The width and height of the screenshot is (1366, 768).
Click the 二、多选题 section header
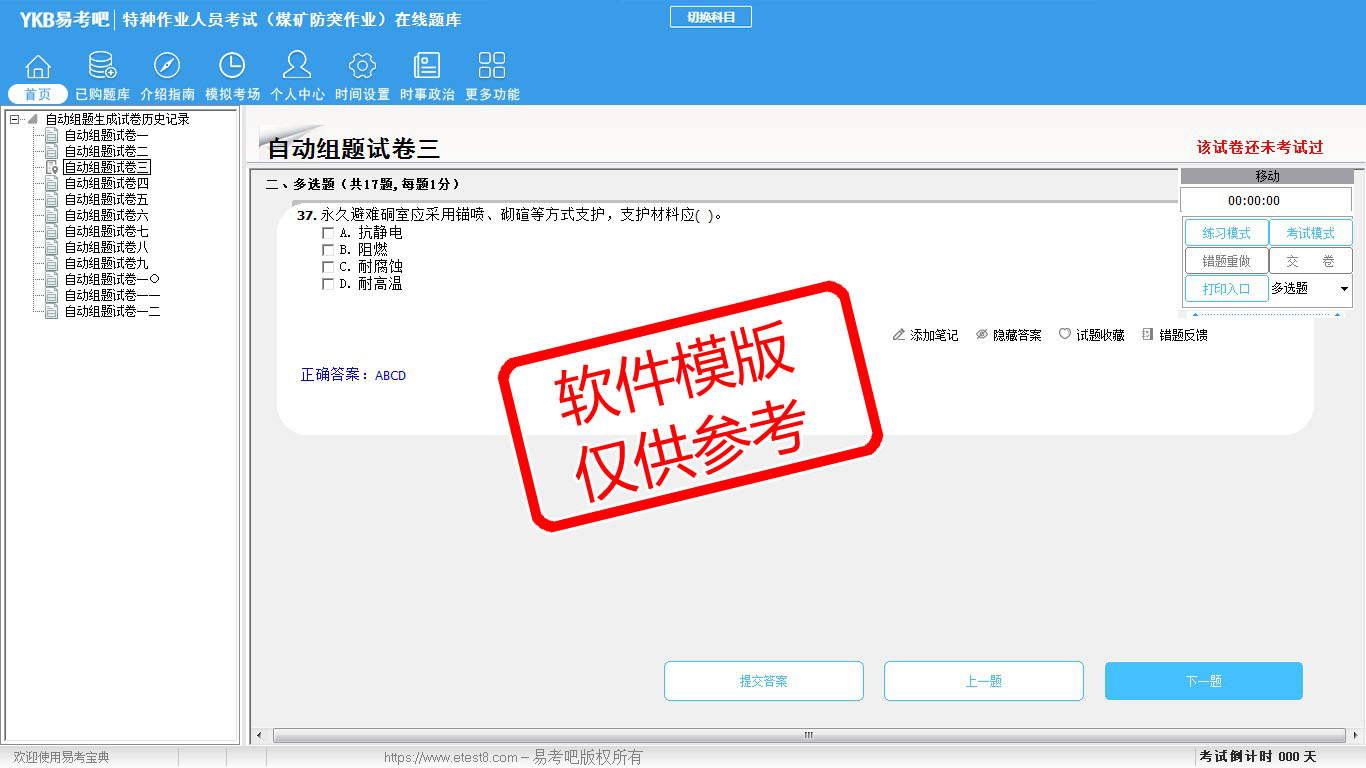(363, 184)
